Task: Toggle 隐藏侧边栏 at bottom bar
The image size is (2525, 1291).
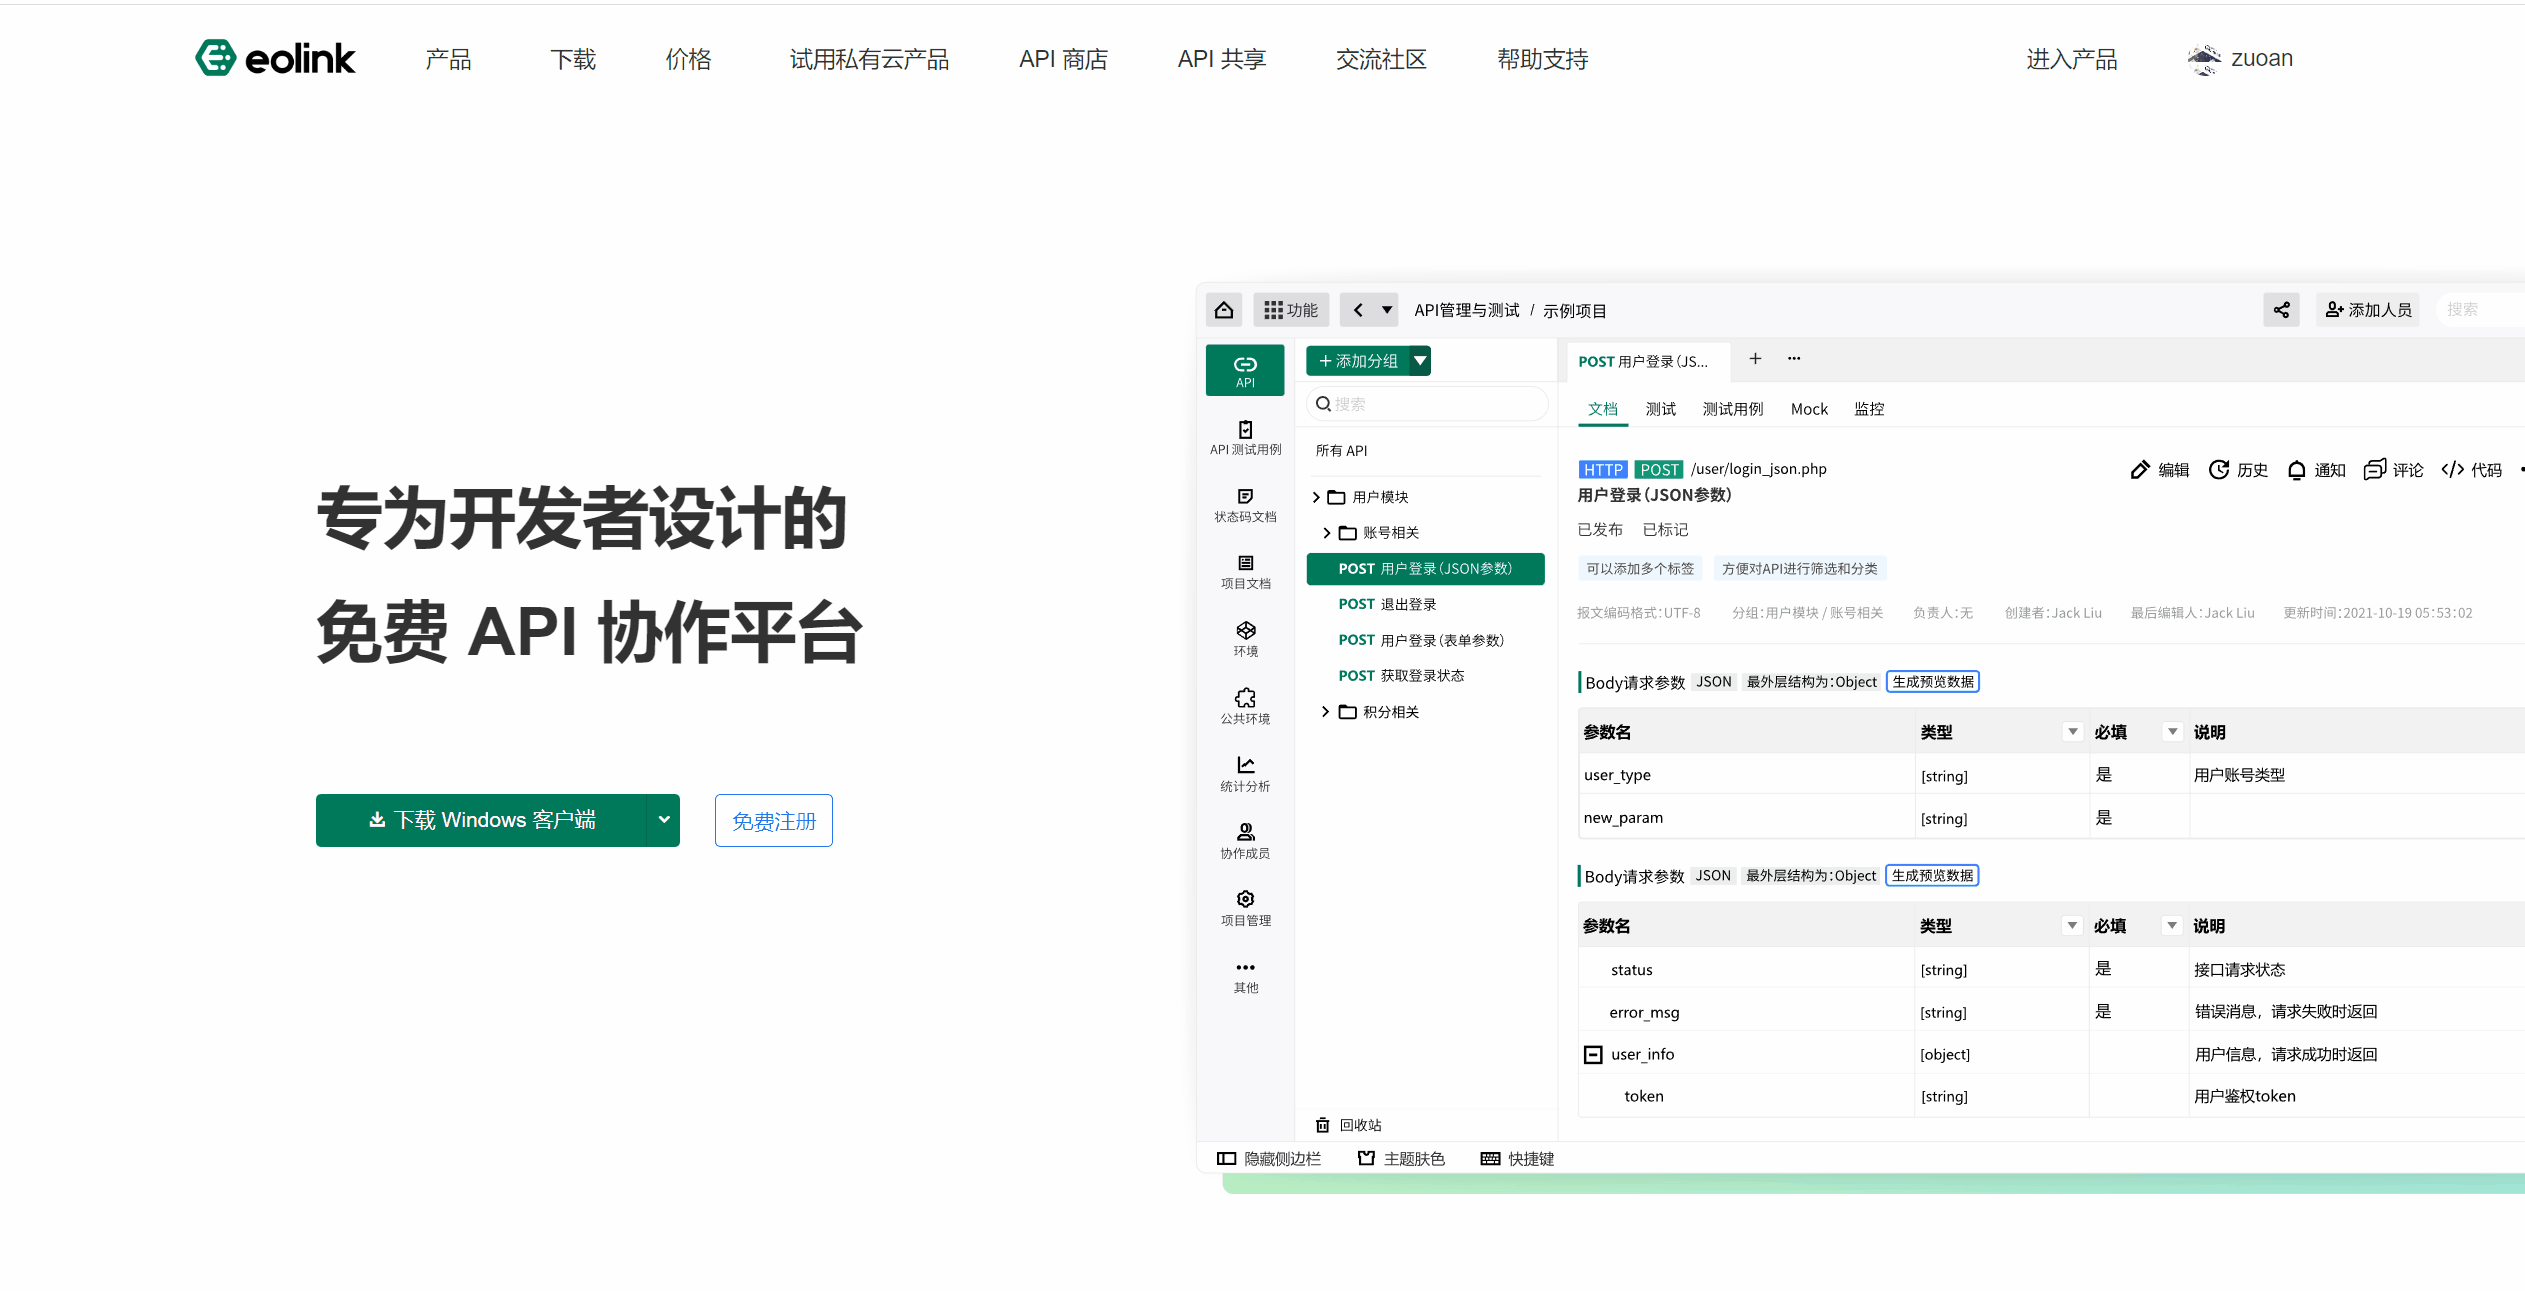Action: pyautogui.click(x=1268, y=1158)
